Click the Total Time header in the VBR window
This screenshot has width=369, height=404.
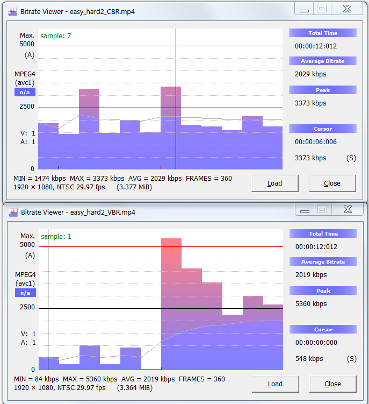click(x=323, y=234)
